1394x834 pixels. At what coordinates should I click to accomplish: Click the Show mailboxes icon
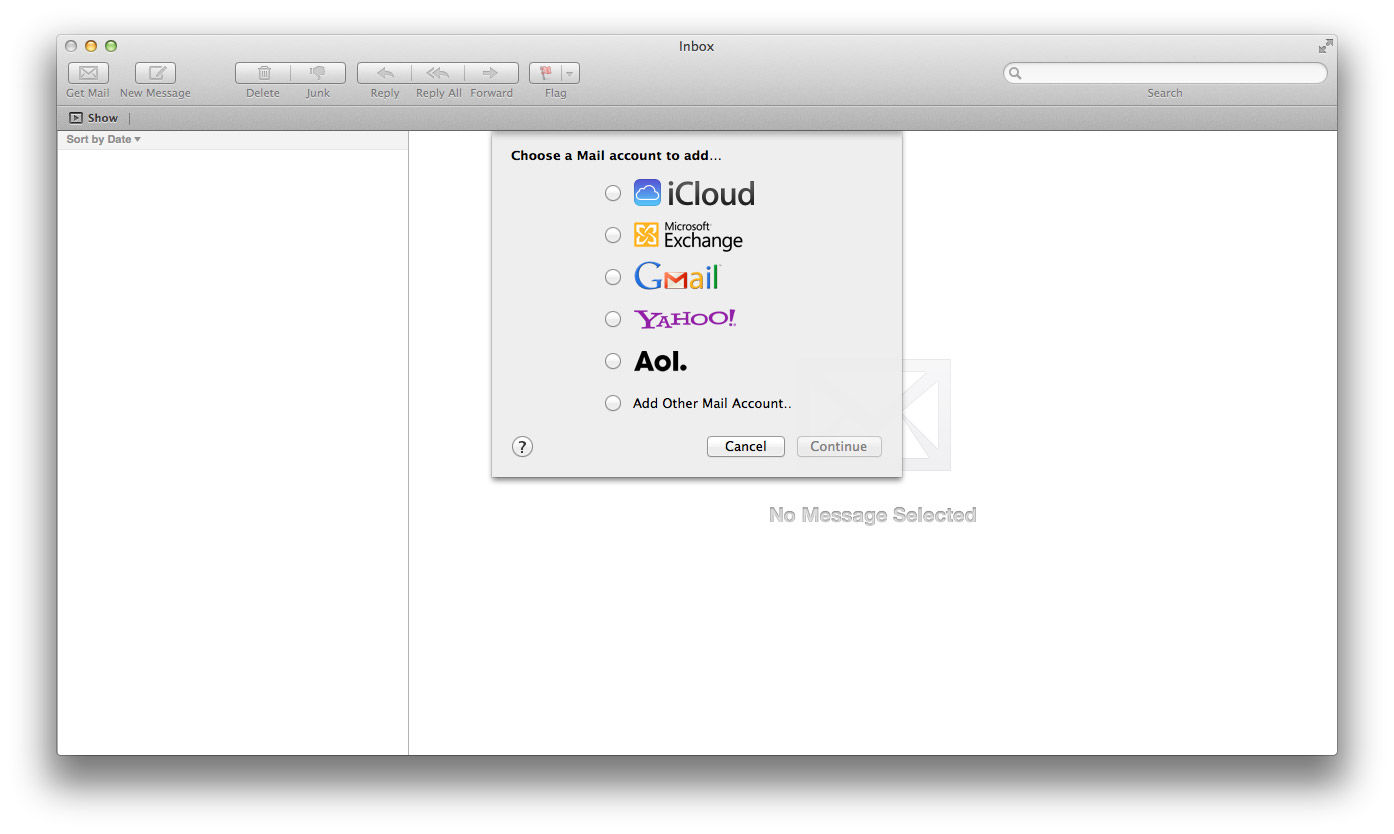pos(76,118)
